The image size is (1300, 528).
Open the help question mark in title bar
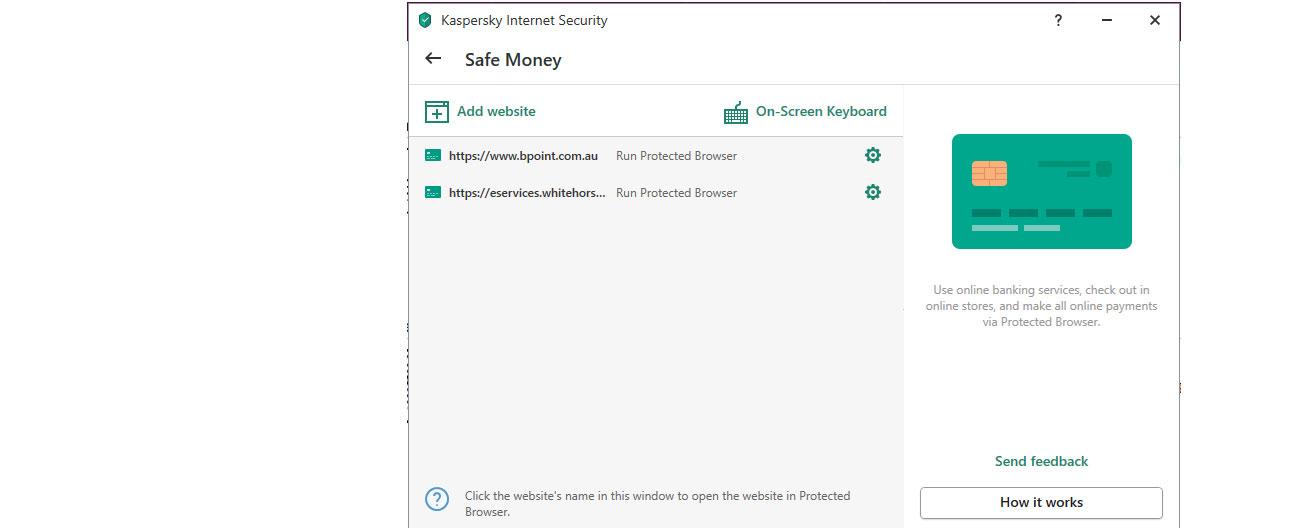(x=1058, y=20)
